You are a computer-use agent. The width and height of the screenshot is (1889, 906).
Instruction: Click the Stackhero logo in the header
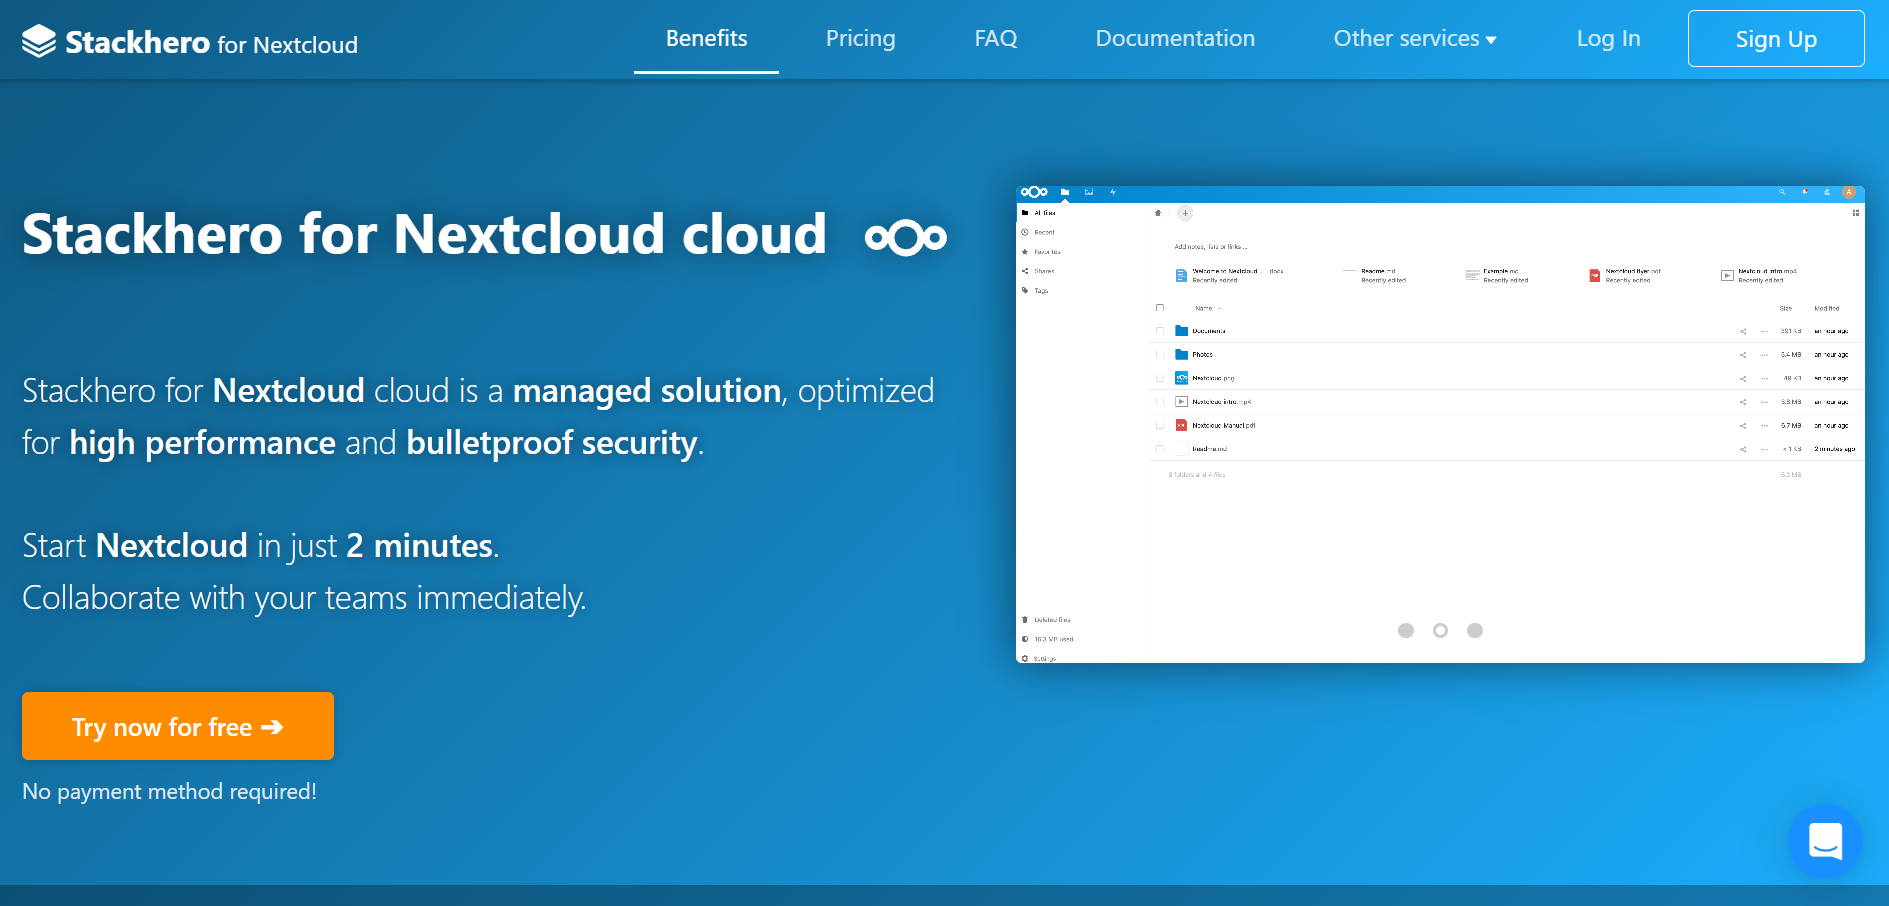pos(39,41)
